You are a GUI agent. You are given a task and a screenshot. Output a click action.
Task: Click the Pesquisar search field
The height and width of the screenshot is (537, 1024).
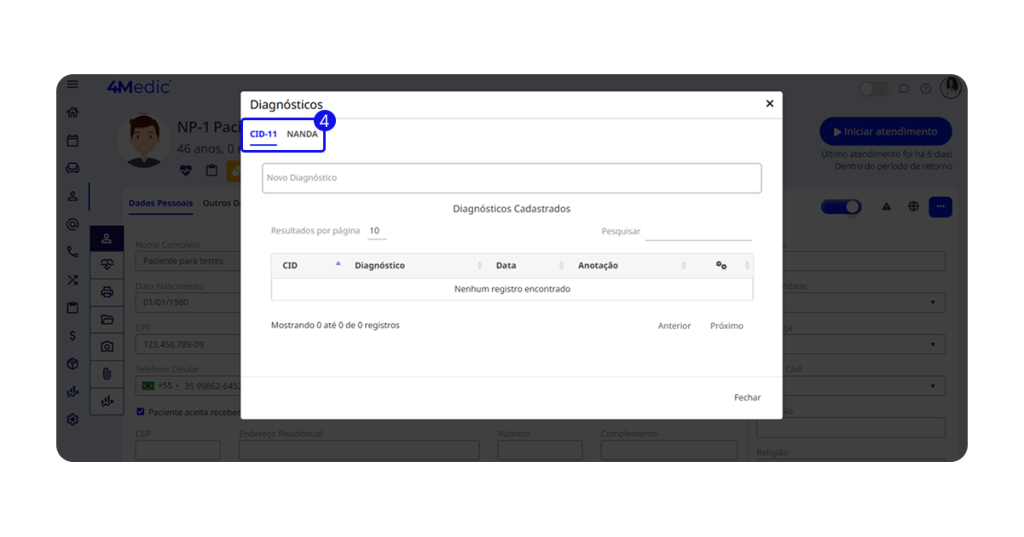(698, 231)
